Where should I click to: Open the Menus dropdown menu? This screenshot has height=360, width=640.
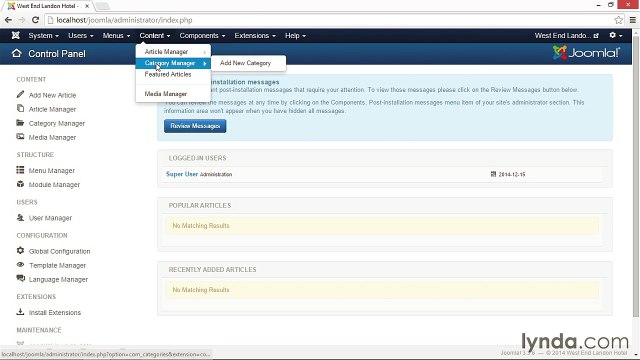click(x=116, y=36)
